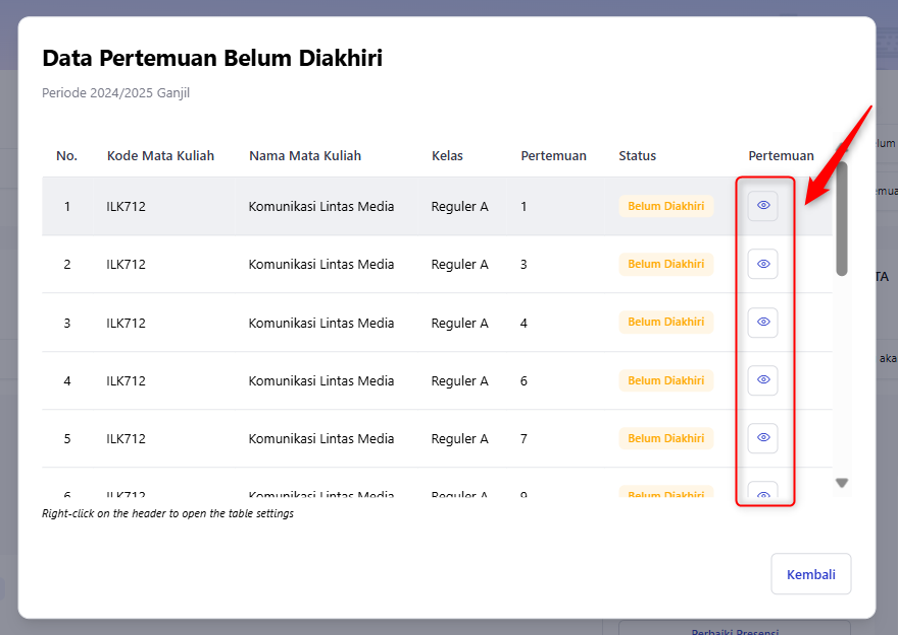Click the Status column header
Screen dimensions: 898x635
click(x=637, y=156)
